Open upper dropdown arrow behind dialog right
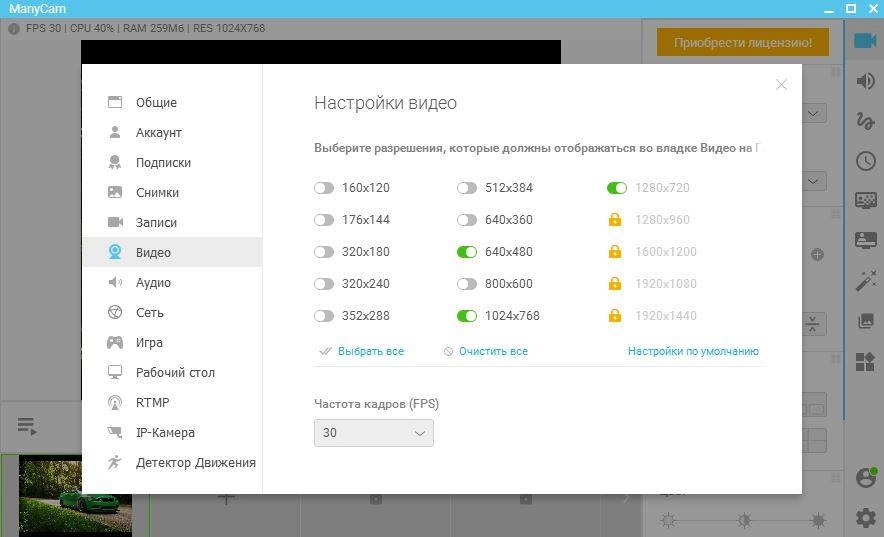The height and width of the screenshot is (537, 884). click(x=812, y=113)
